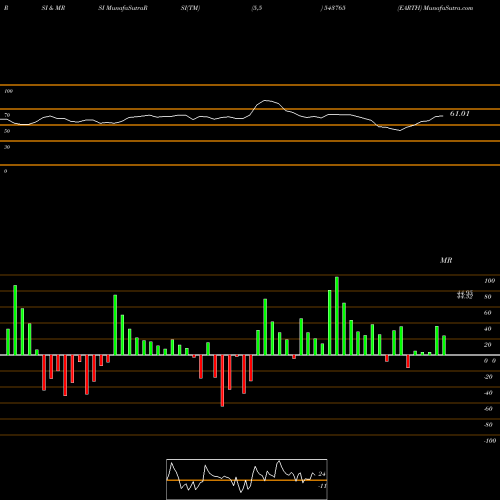Click the value -11 in the mini chart
This screenshot has width=500, height=500.
[322, 486]
